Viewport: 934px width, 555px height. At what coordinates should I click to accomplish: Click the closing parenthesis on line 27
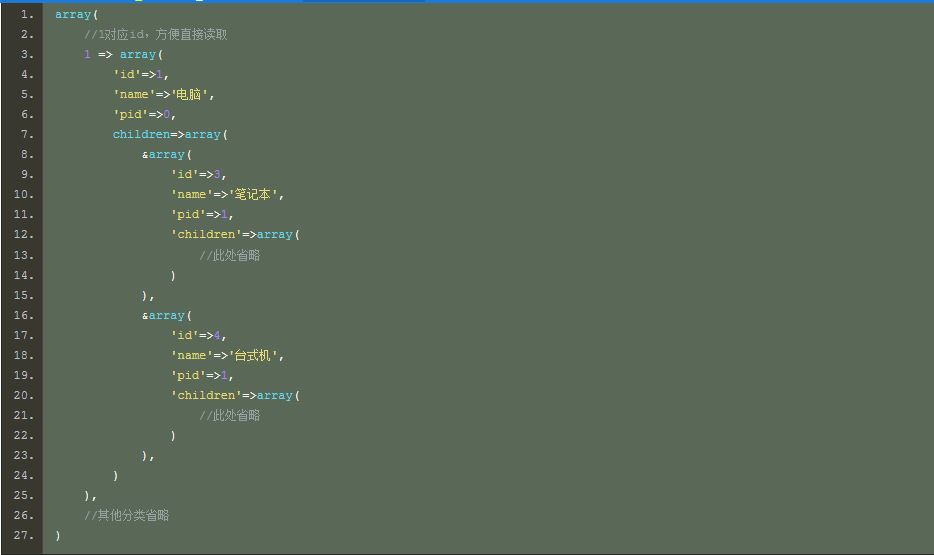click(x=58, y=535)
